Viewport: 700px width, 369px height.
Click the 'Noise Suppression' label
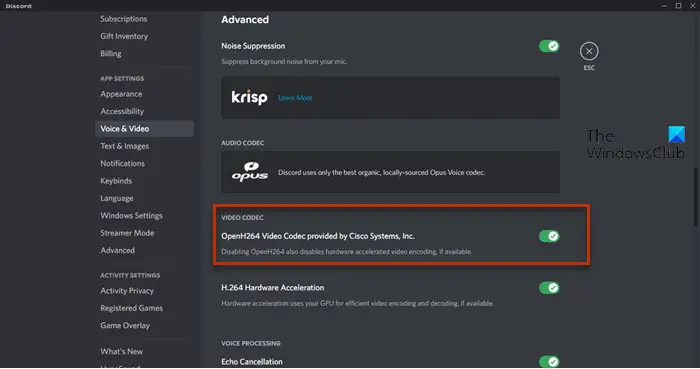(253, 46)
